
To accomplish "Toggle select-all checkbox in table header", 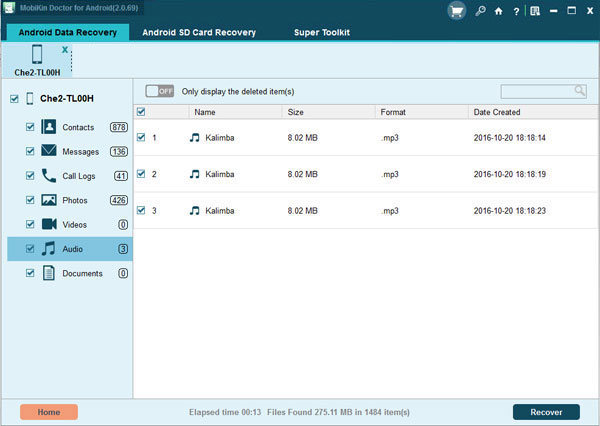I will pyautogui.click(x=141, y=112).
